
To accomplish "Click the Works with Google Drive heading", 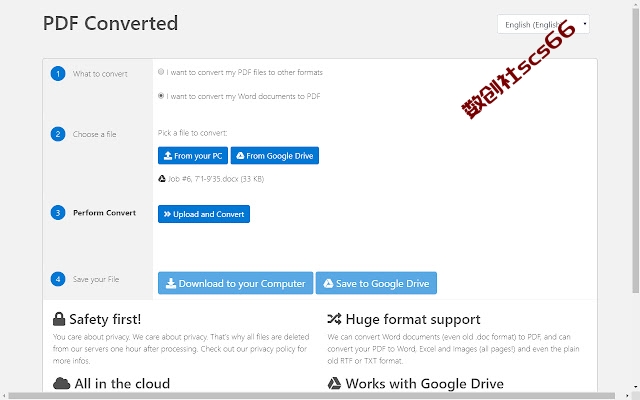I will click(424, 384).
